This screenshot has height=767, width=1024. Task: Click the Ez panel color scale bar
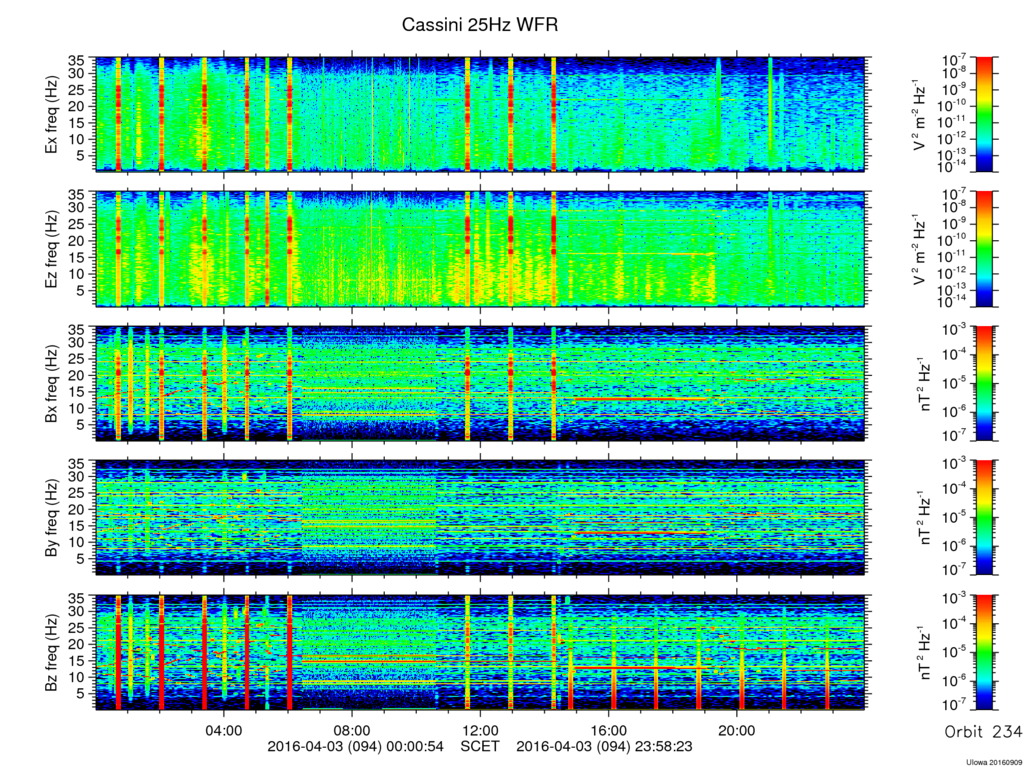984,249
